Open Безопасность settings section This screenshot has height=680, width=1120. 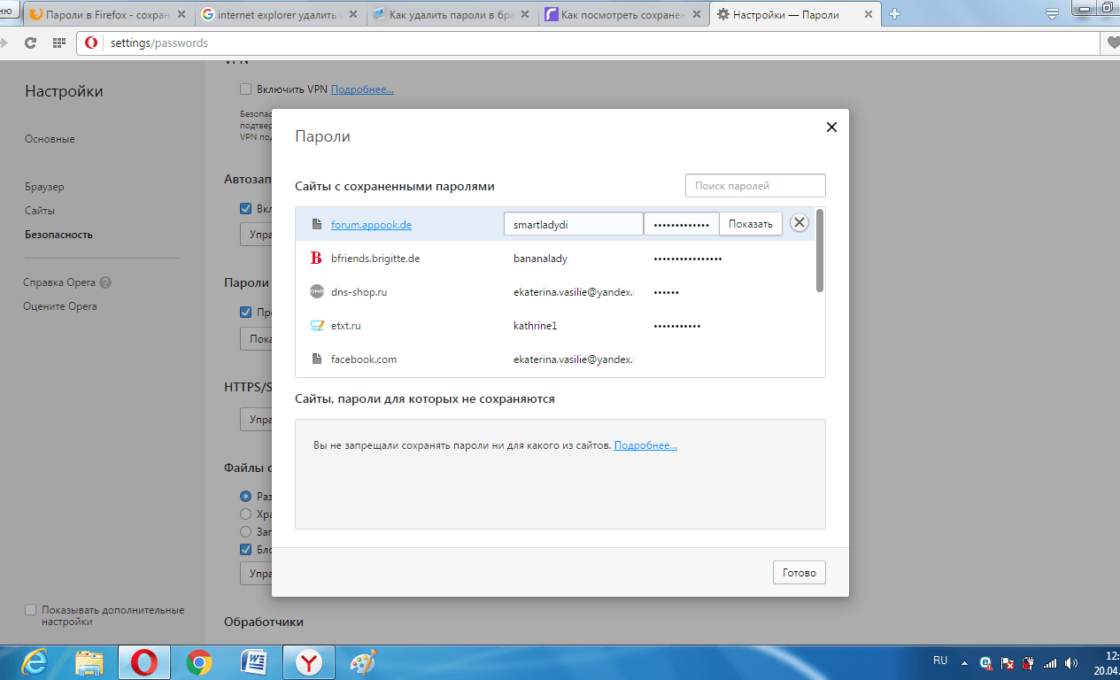pyautogui.click(x=59, y=234)
